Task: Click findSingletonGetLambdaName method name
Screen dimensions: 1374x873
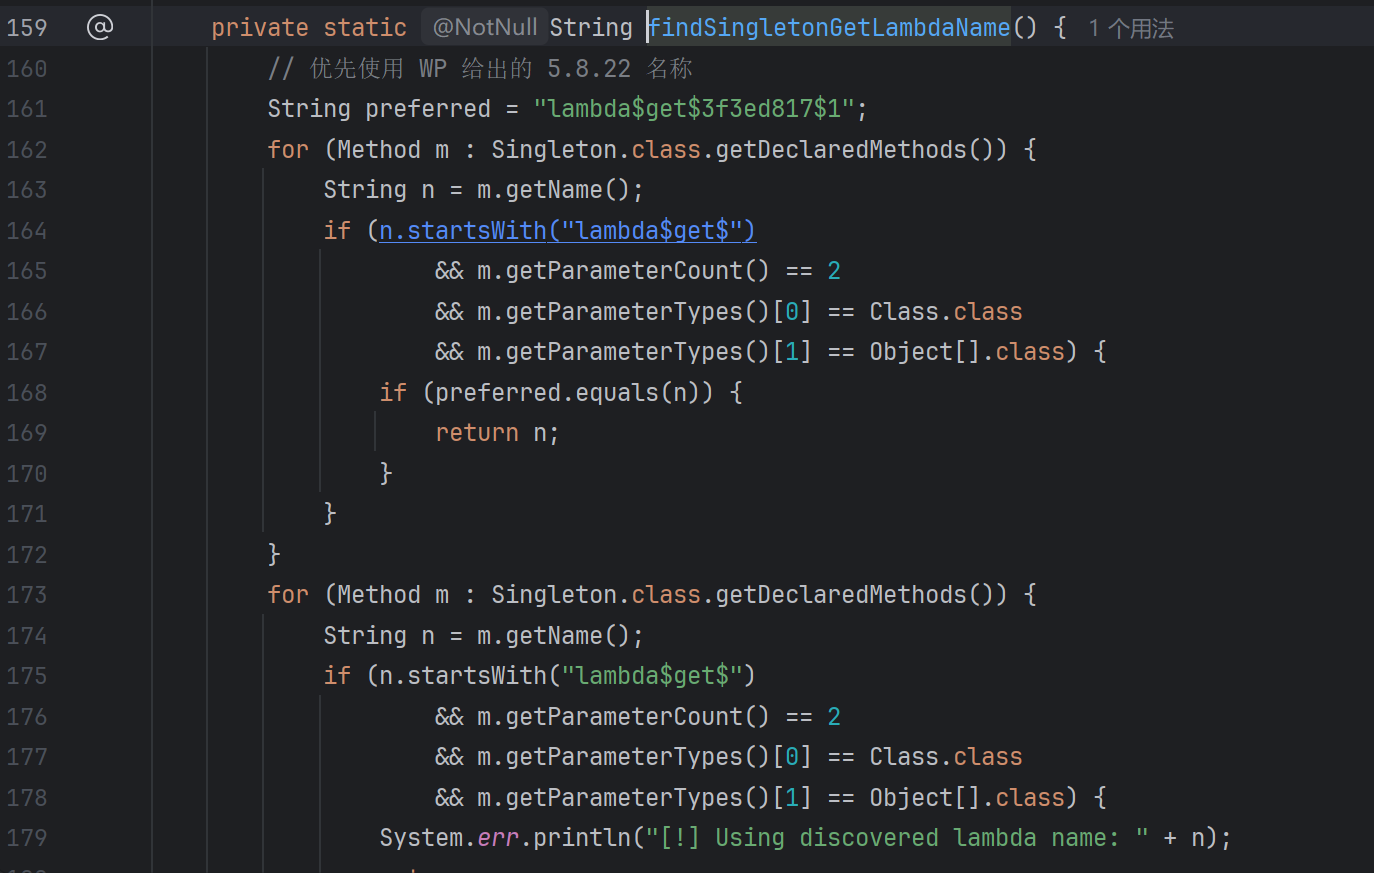Action: click(x=830, y=27)
